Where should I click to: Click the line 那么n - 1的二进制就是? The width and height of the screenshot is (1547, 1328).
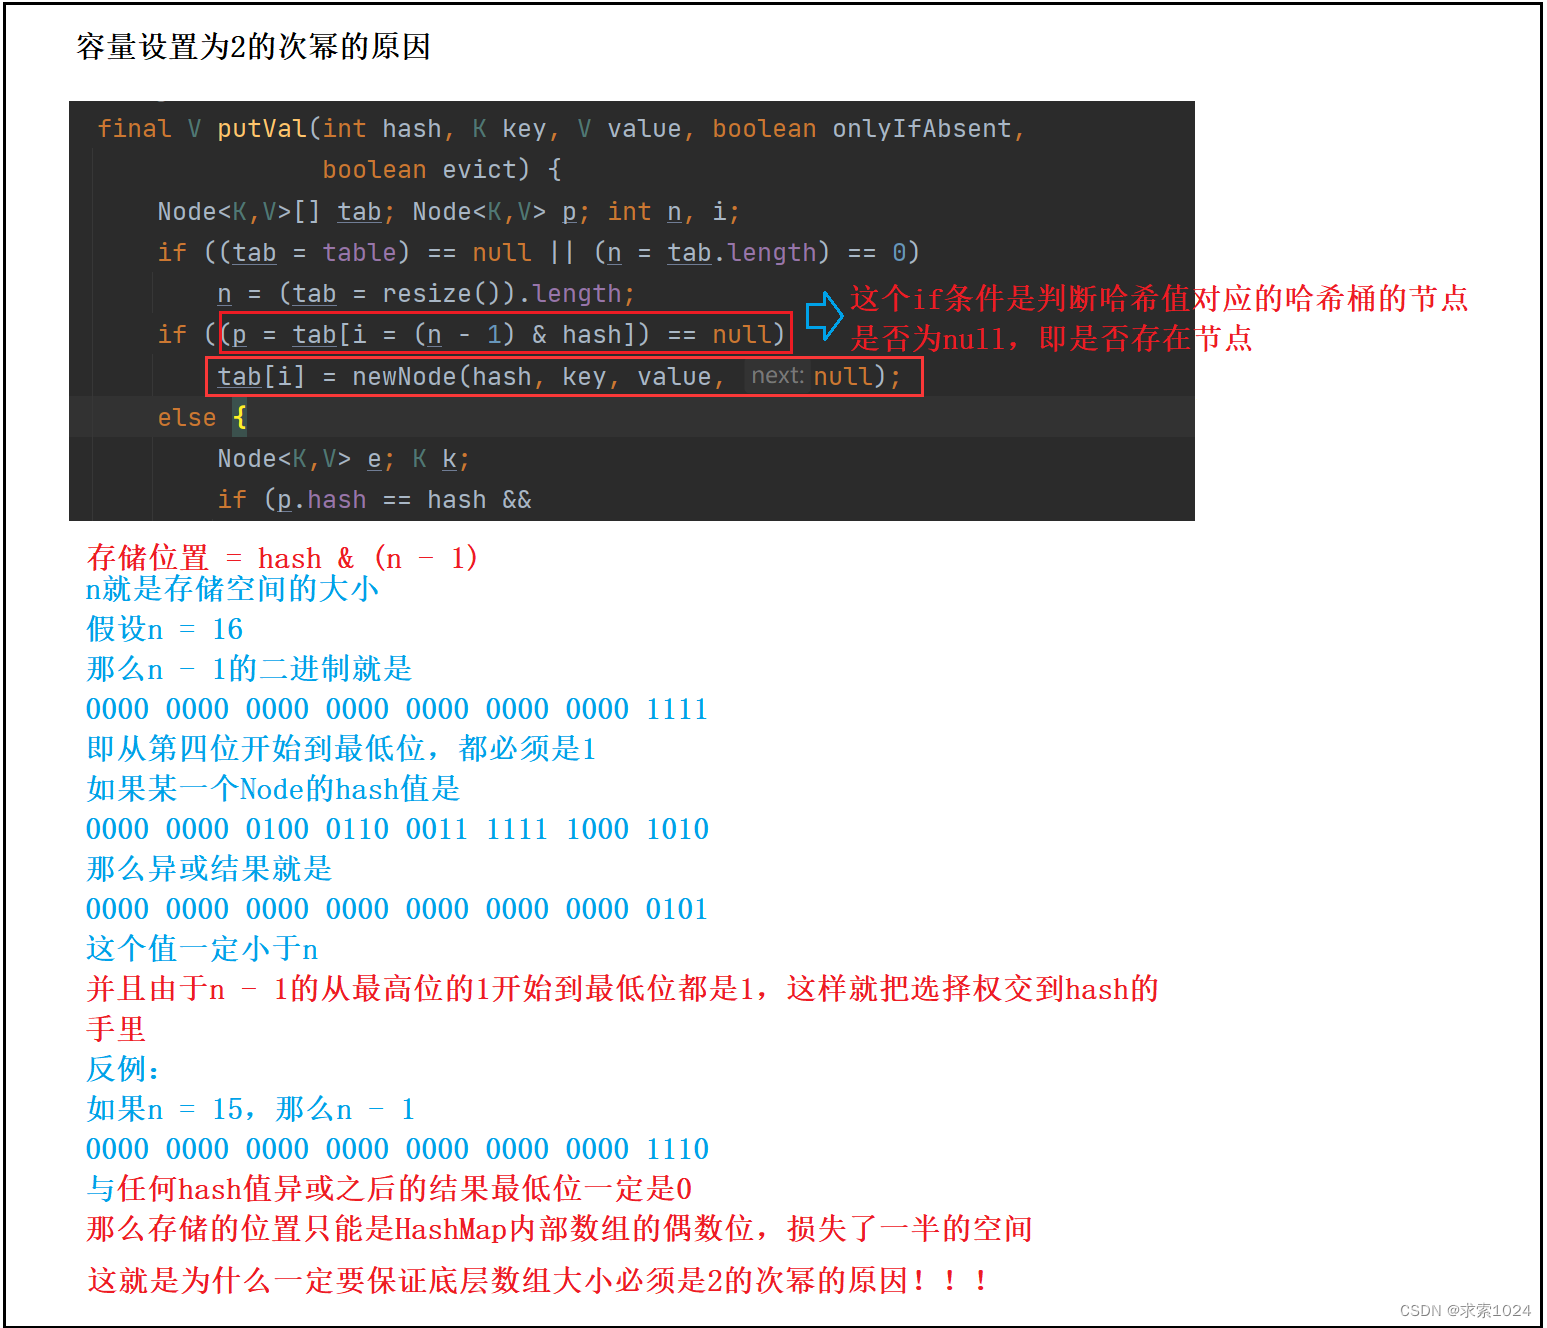249,668
